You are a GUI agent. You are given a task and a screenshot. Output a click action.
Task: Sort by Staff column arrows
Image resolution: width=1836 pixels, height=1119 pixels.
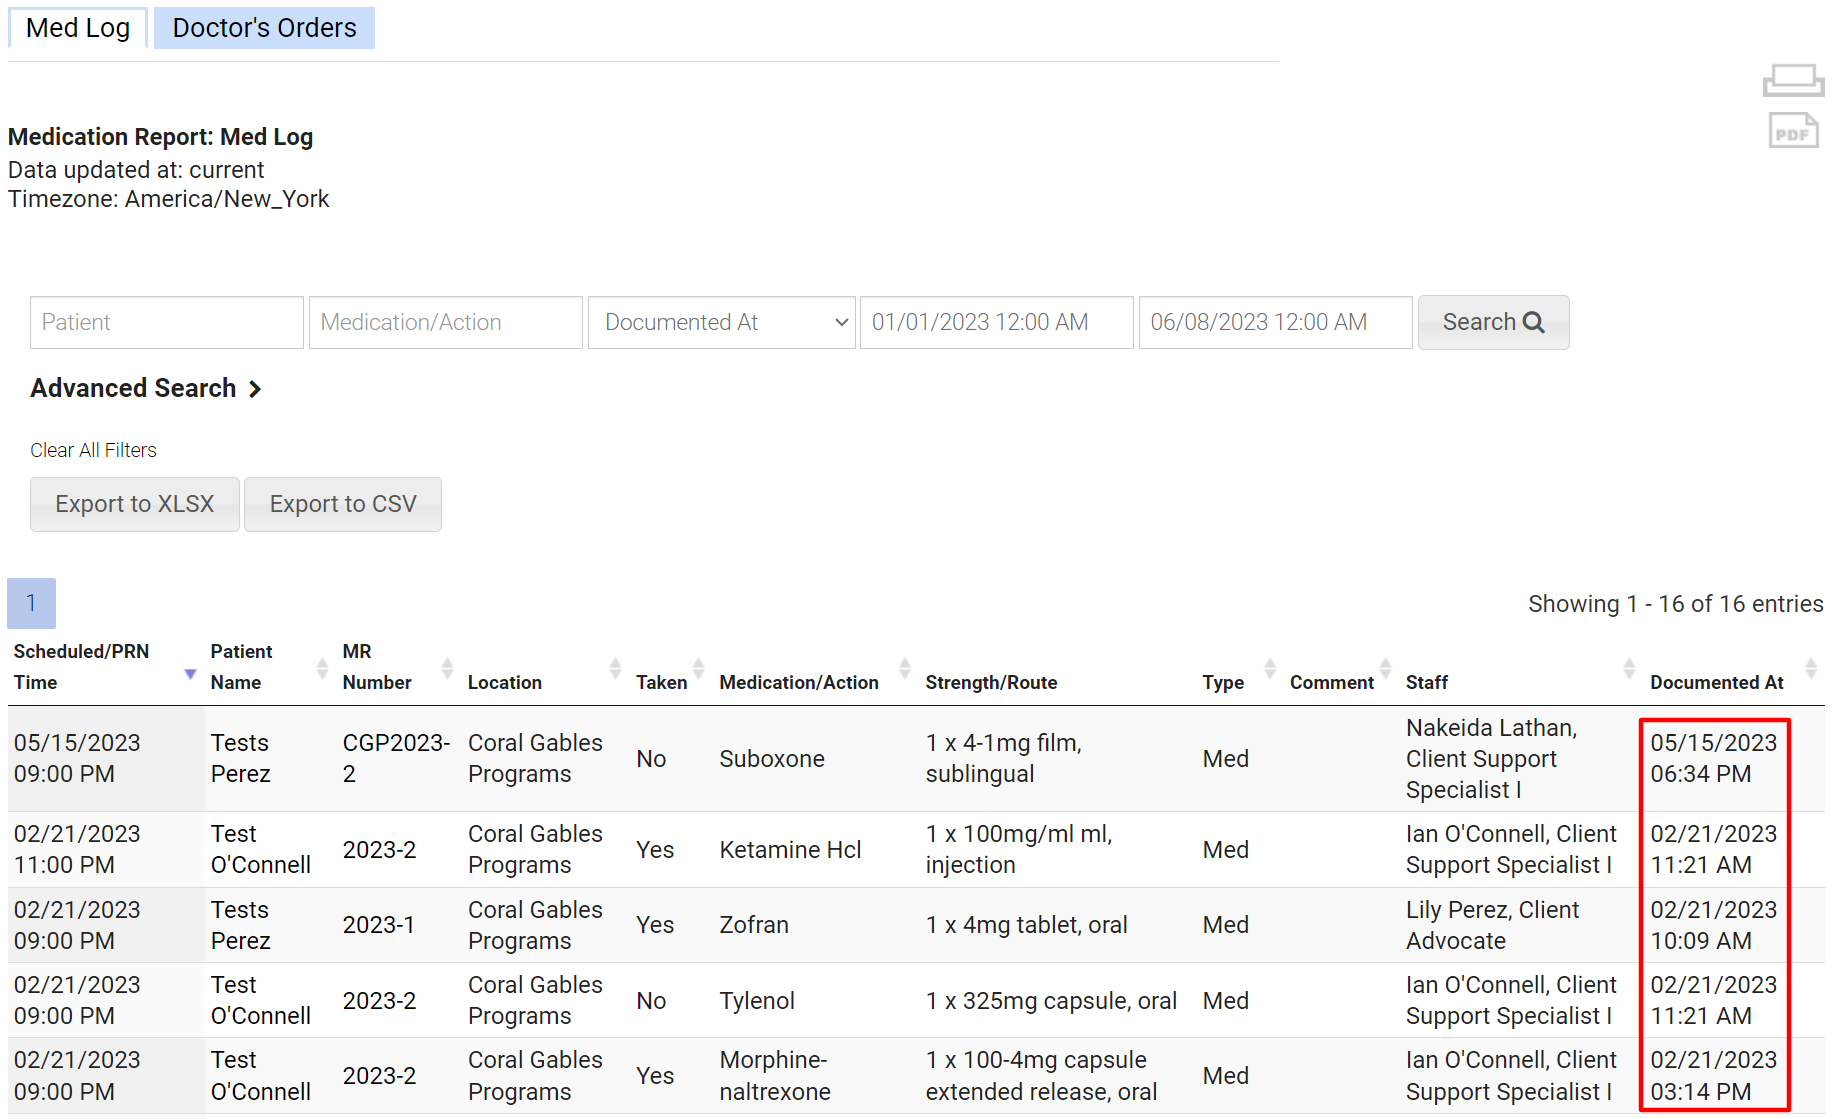tap(1629, 668)
